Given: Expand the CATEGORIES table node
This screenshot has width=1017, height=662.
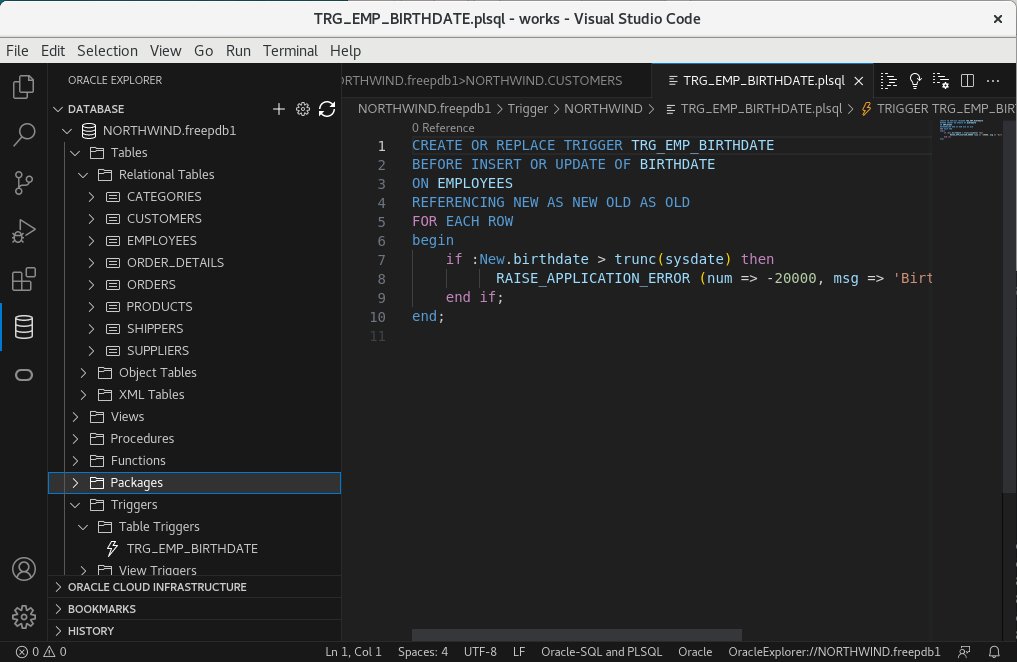Looking at the screenshot, I should 91,196.
